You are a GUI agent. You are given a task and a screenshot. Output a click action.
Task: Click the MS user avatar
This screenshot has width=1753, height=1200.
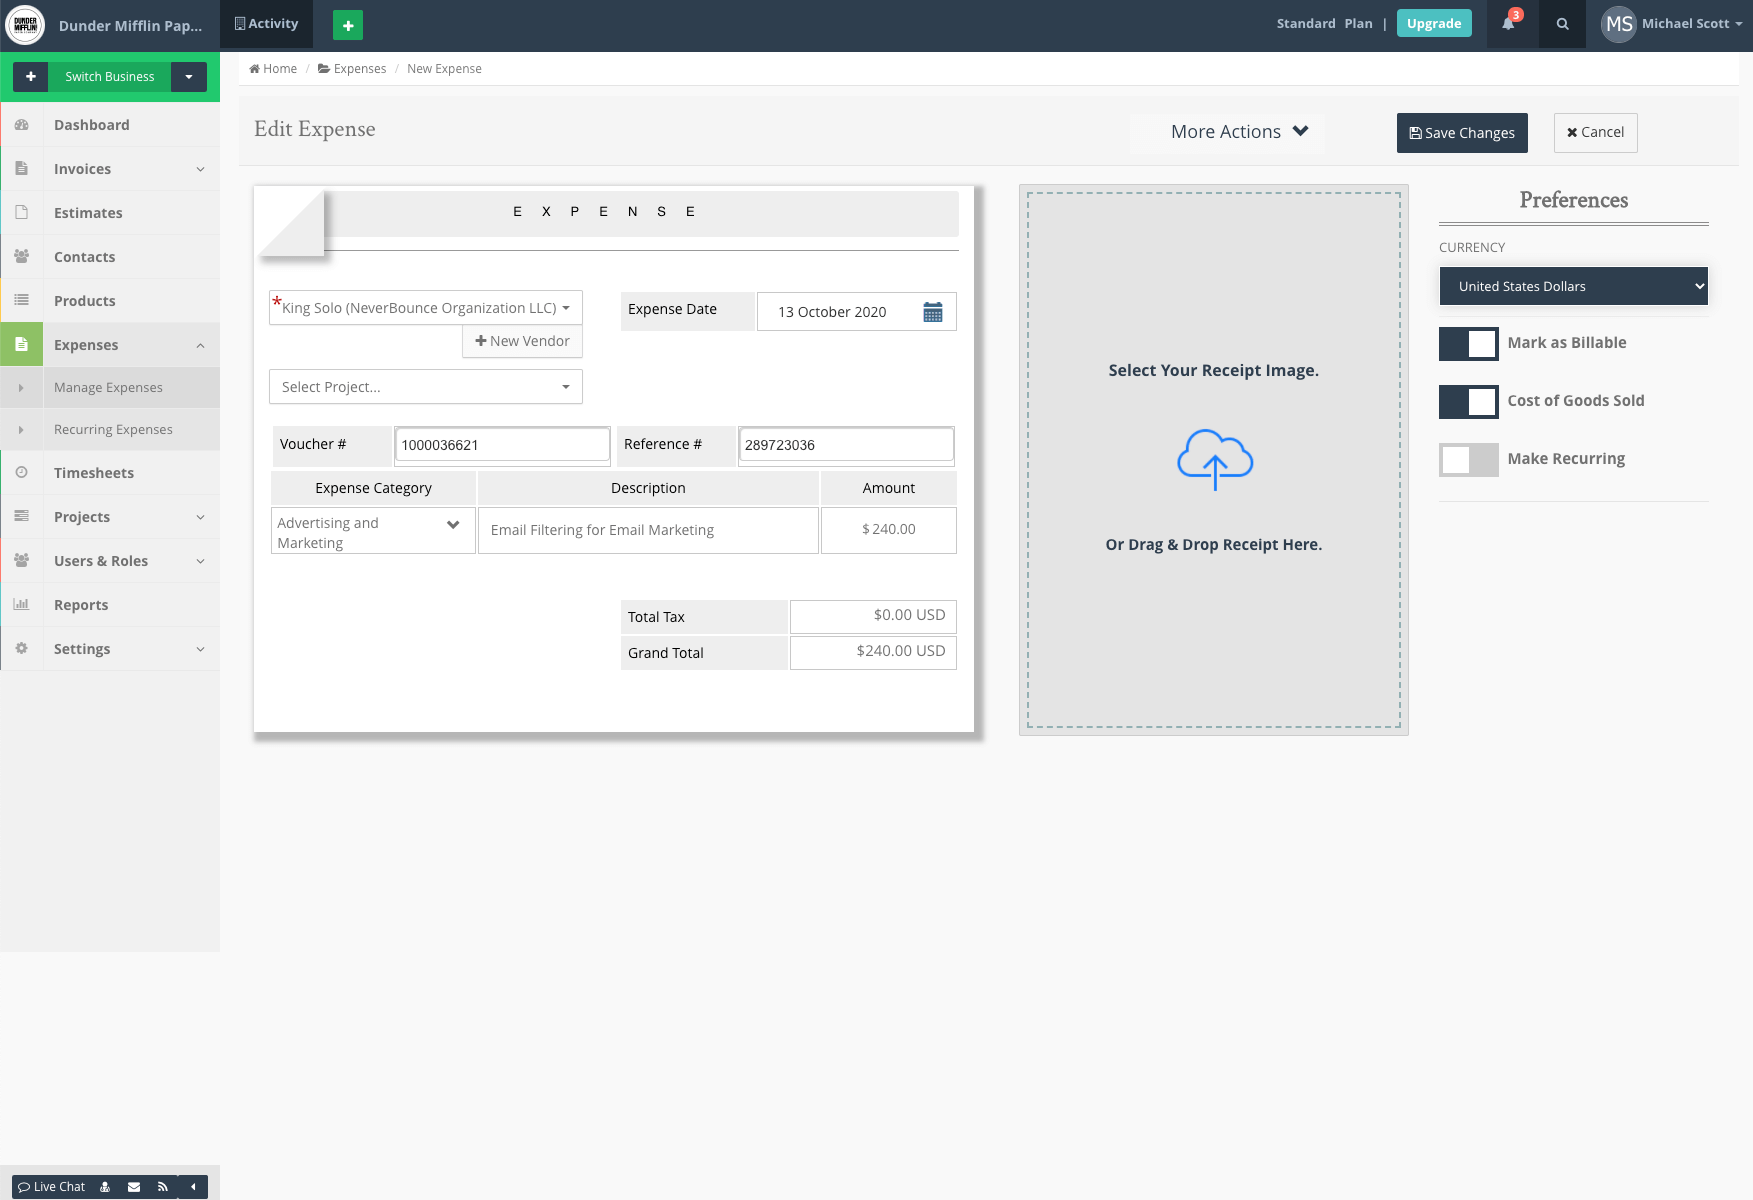1618,24
